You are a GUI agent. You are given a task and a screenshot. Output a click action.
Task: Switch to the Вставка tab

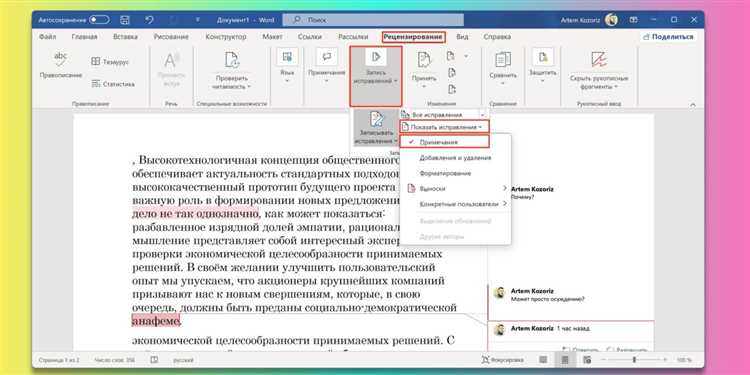[x=125, y=37]
